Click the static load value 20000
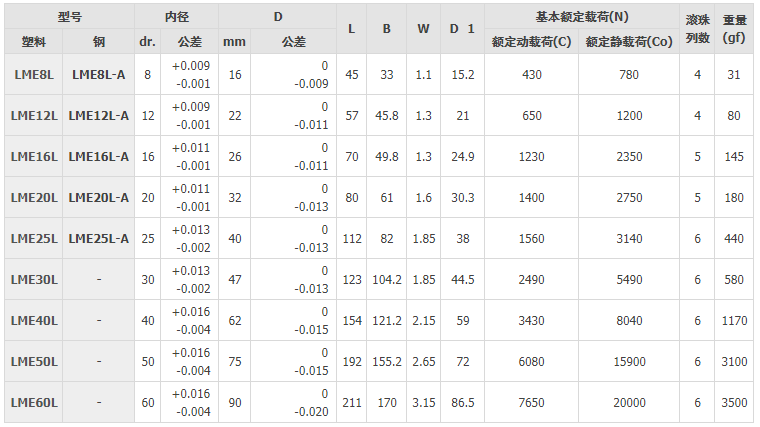 click(629, 403)
